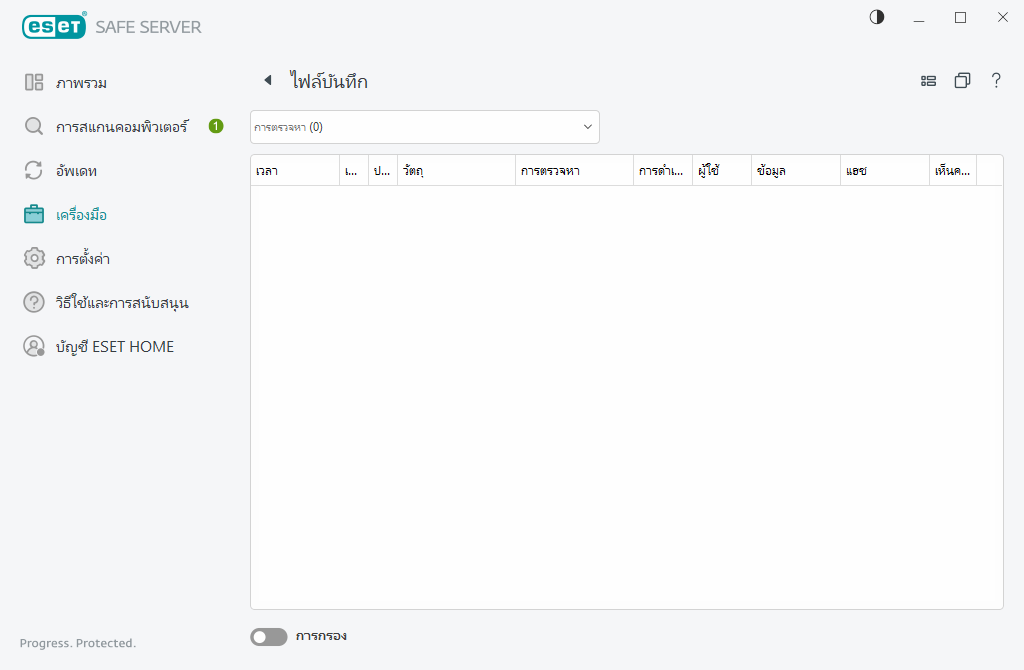Click the update (อัพเดท) refresh icon
The image size is (1024, 670).
(x=34, y=171)
